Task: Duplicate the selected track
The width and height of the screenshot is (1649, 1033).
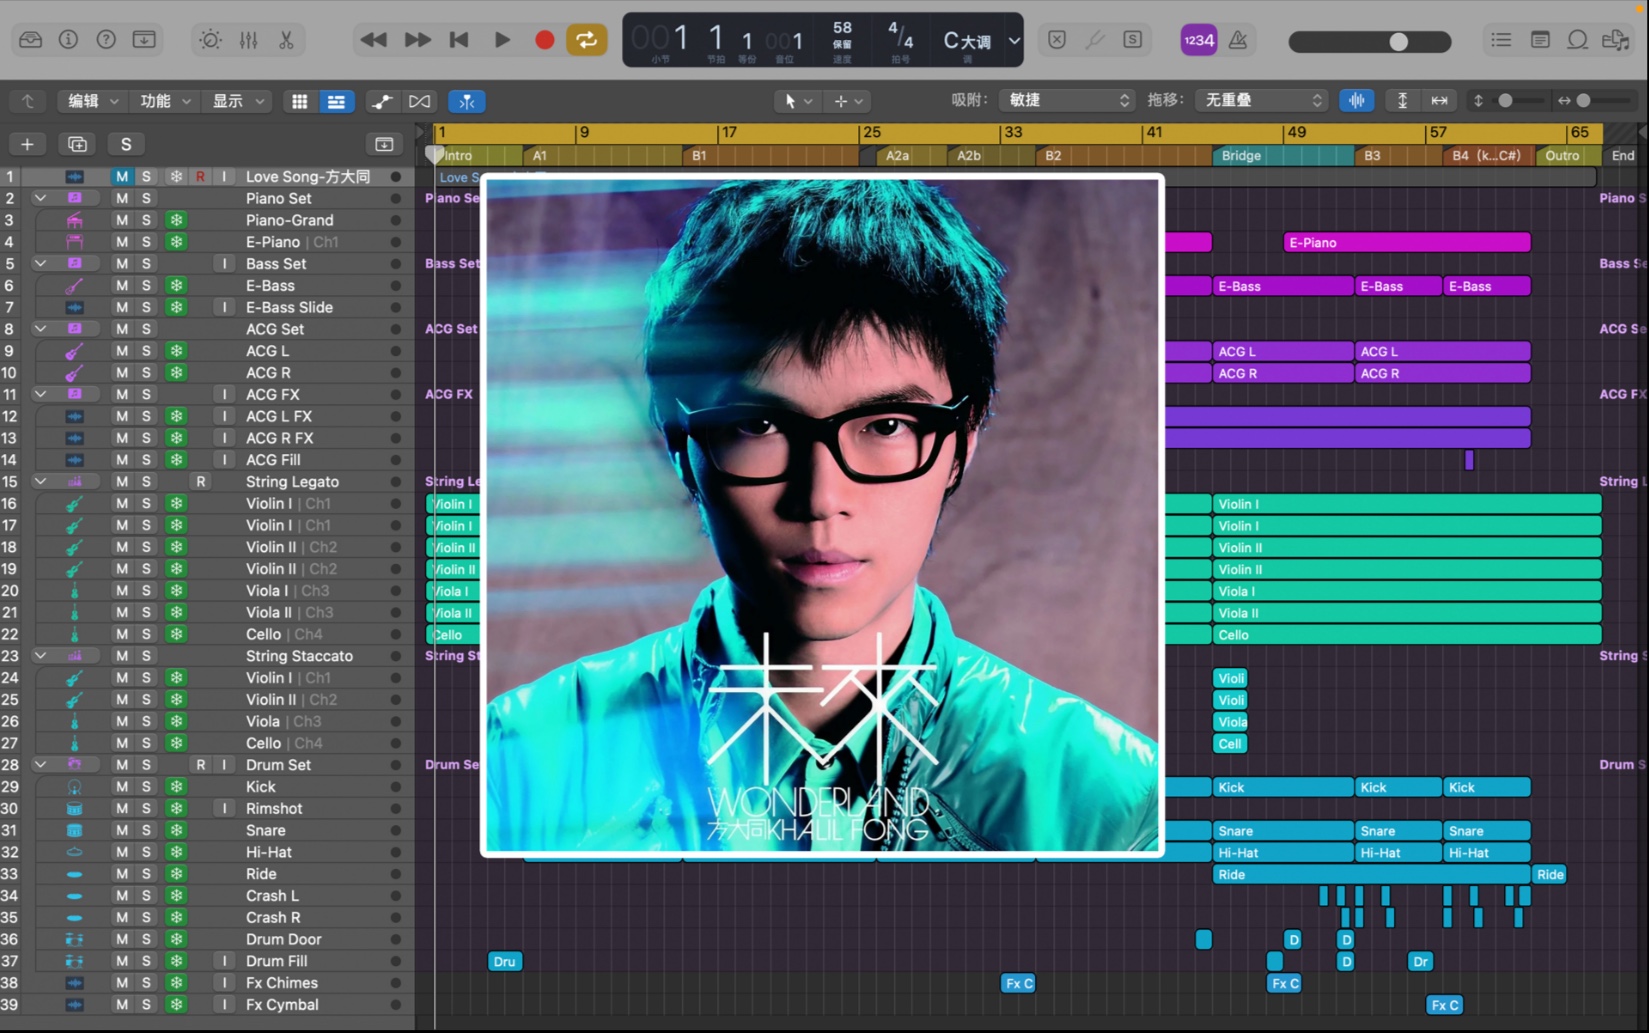Action: point(77,144)
